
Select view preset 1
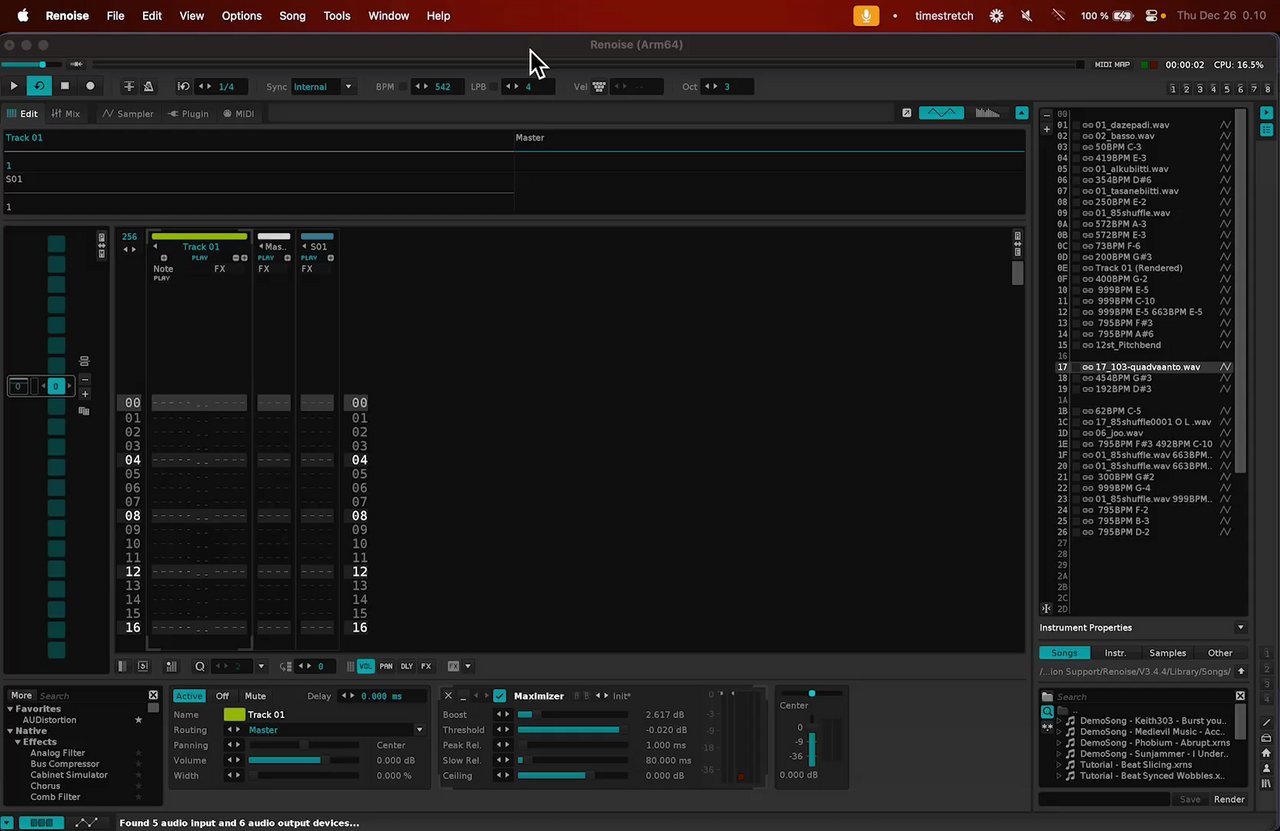[x=1175, y=89]
